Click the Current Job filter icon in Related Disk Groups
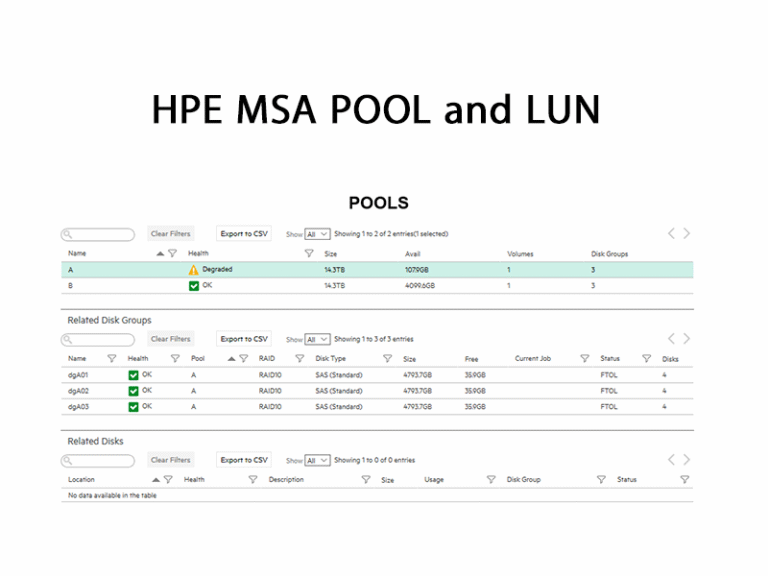The image size is (768, 576). [x=585, y=359]
